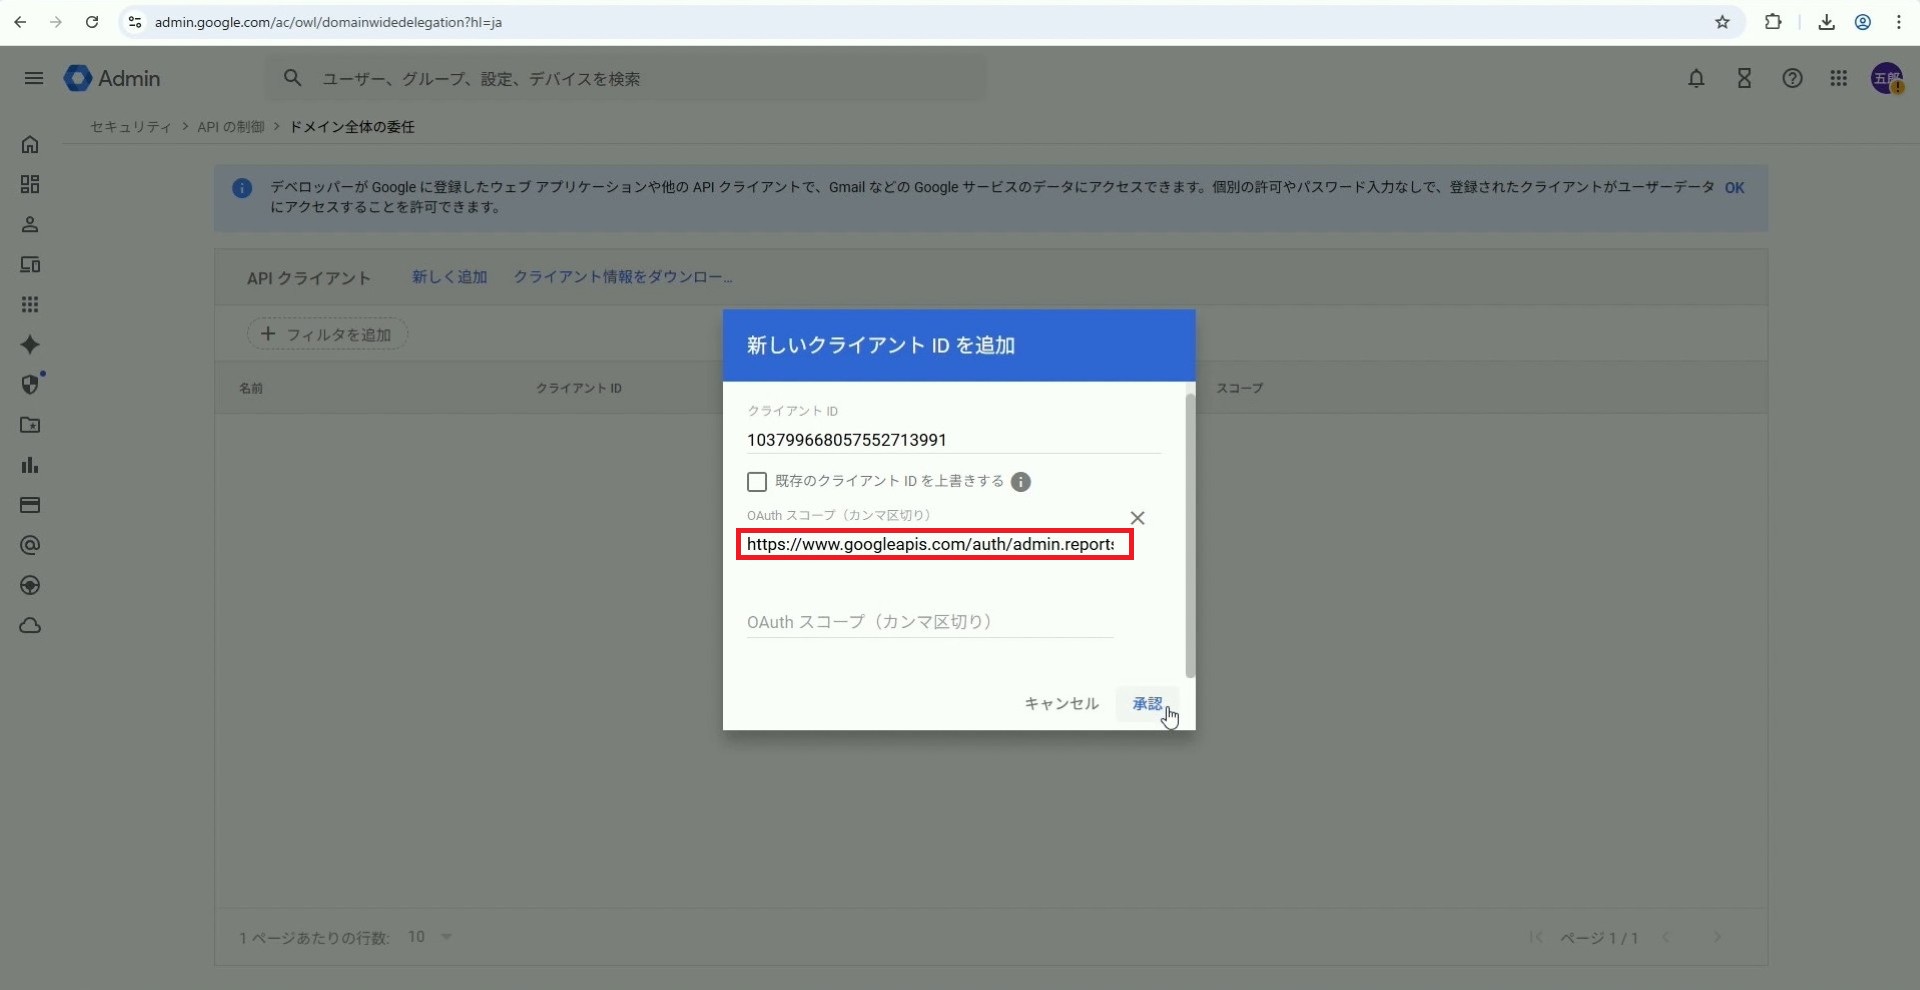
Task: Open the help question mark icon
Action: tap(1792, 78)
